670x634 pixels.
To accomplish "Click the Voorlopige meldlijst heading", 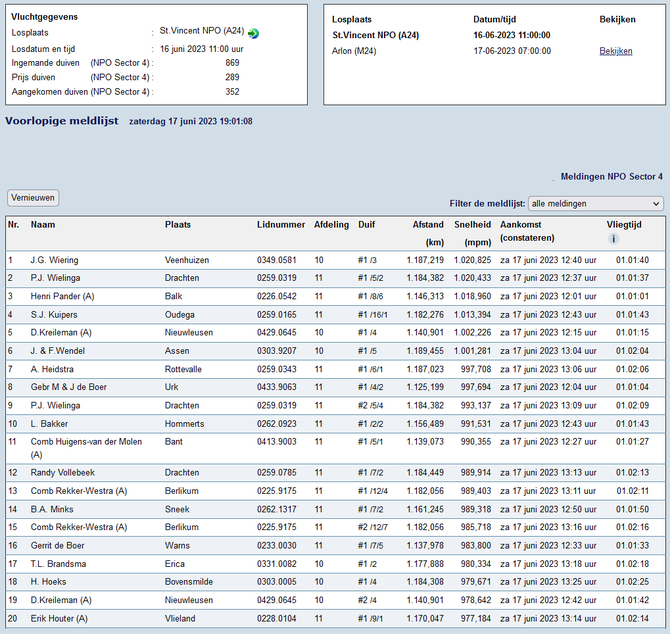I will (62, 121).
